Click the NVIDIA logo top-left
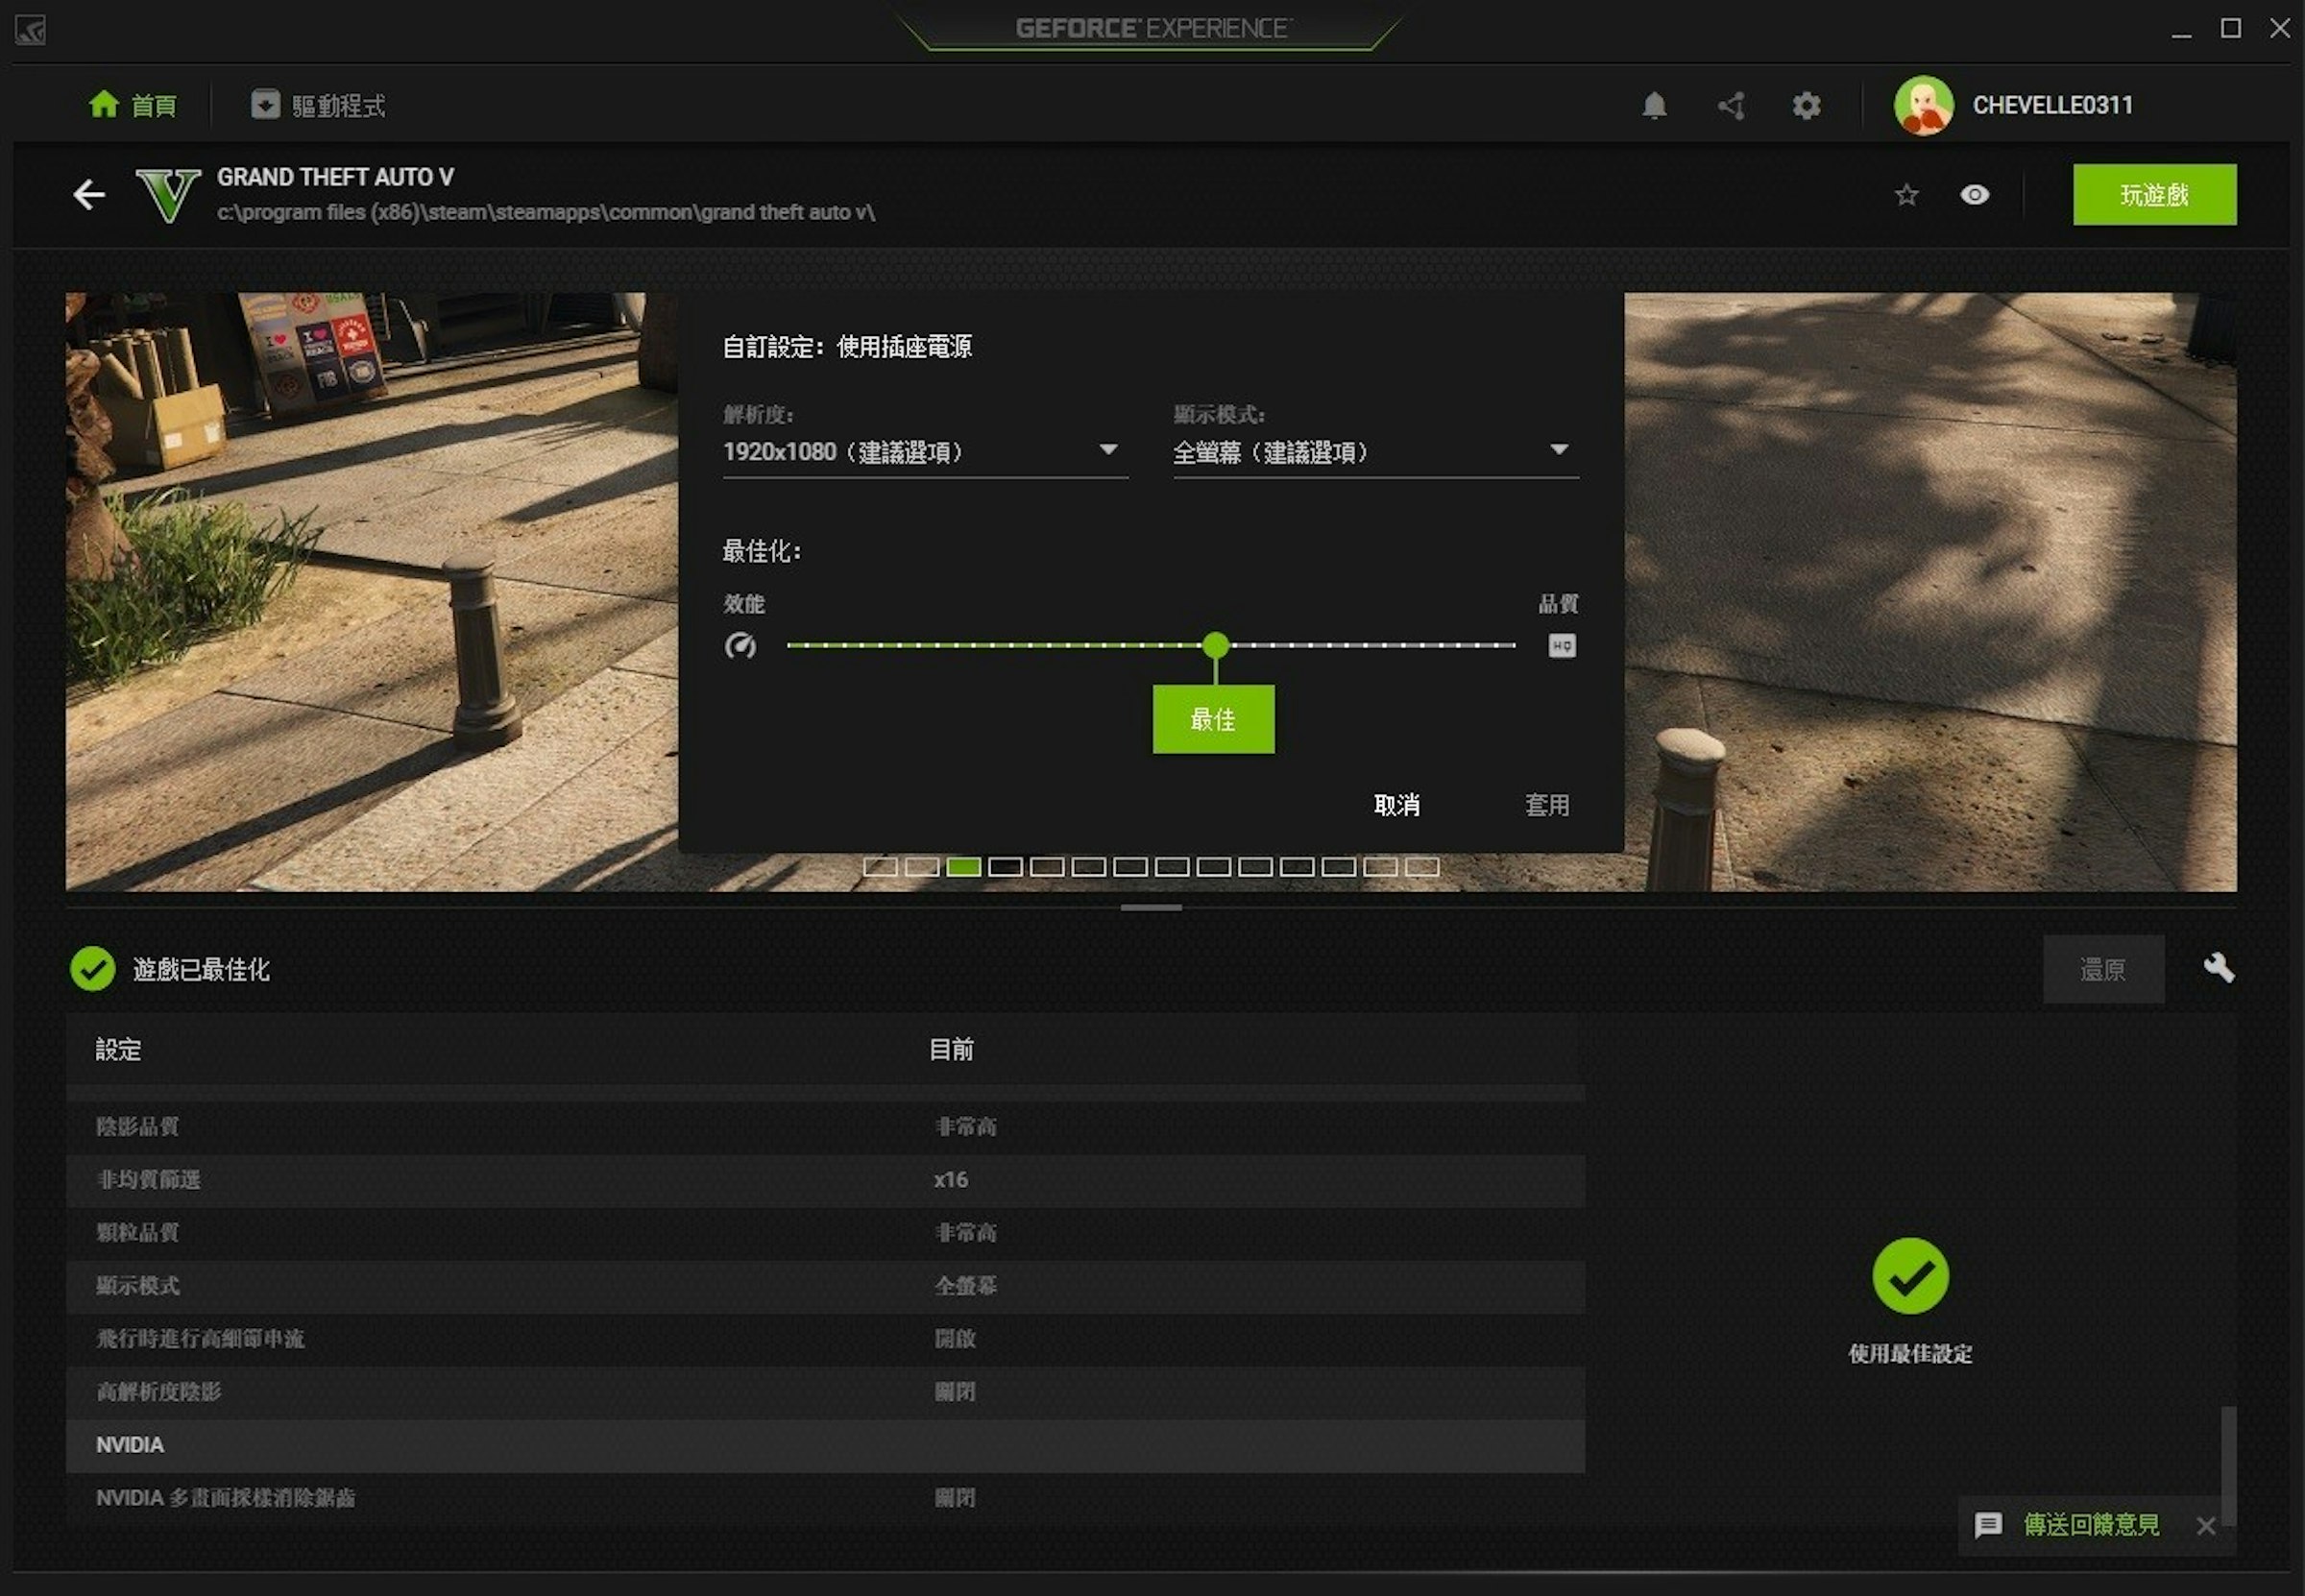The height and width of the screenshot is (1596, 2305). pos(31,30)
